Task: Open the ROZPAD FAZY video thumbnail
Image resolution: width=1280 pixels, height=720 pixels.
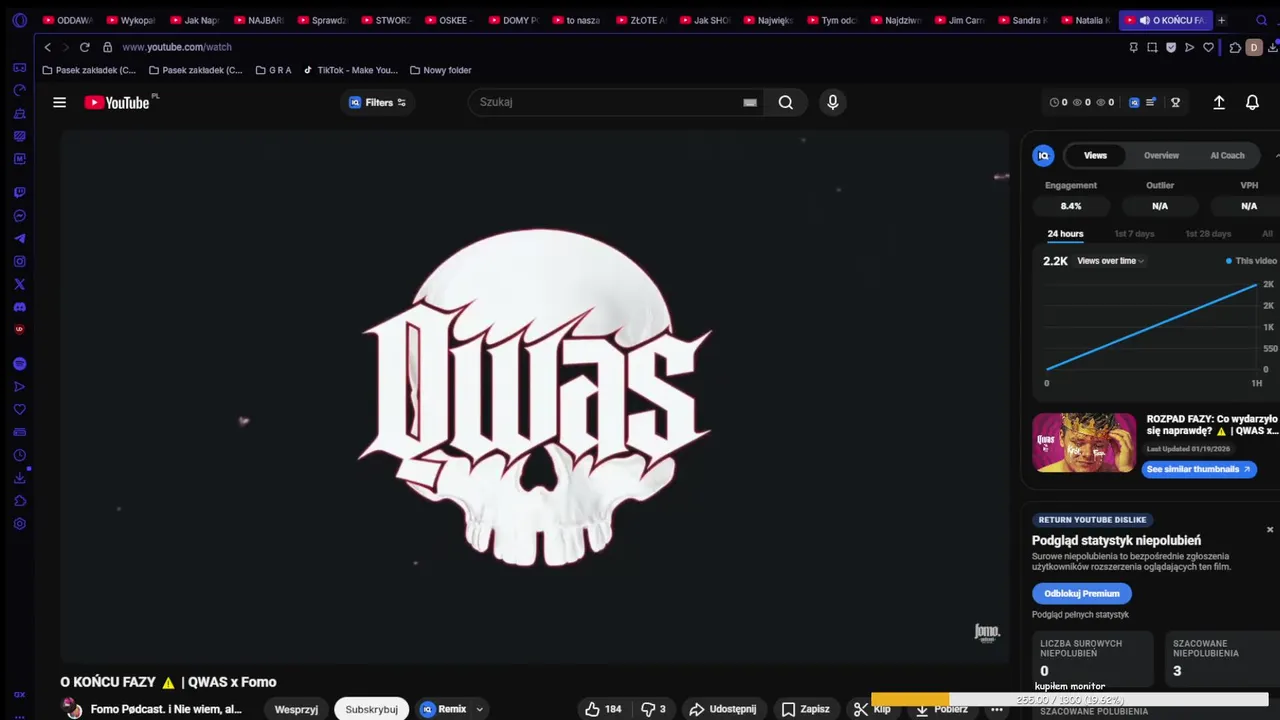Action: (x=1084, y=442)
